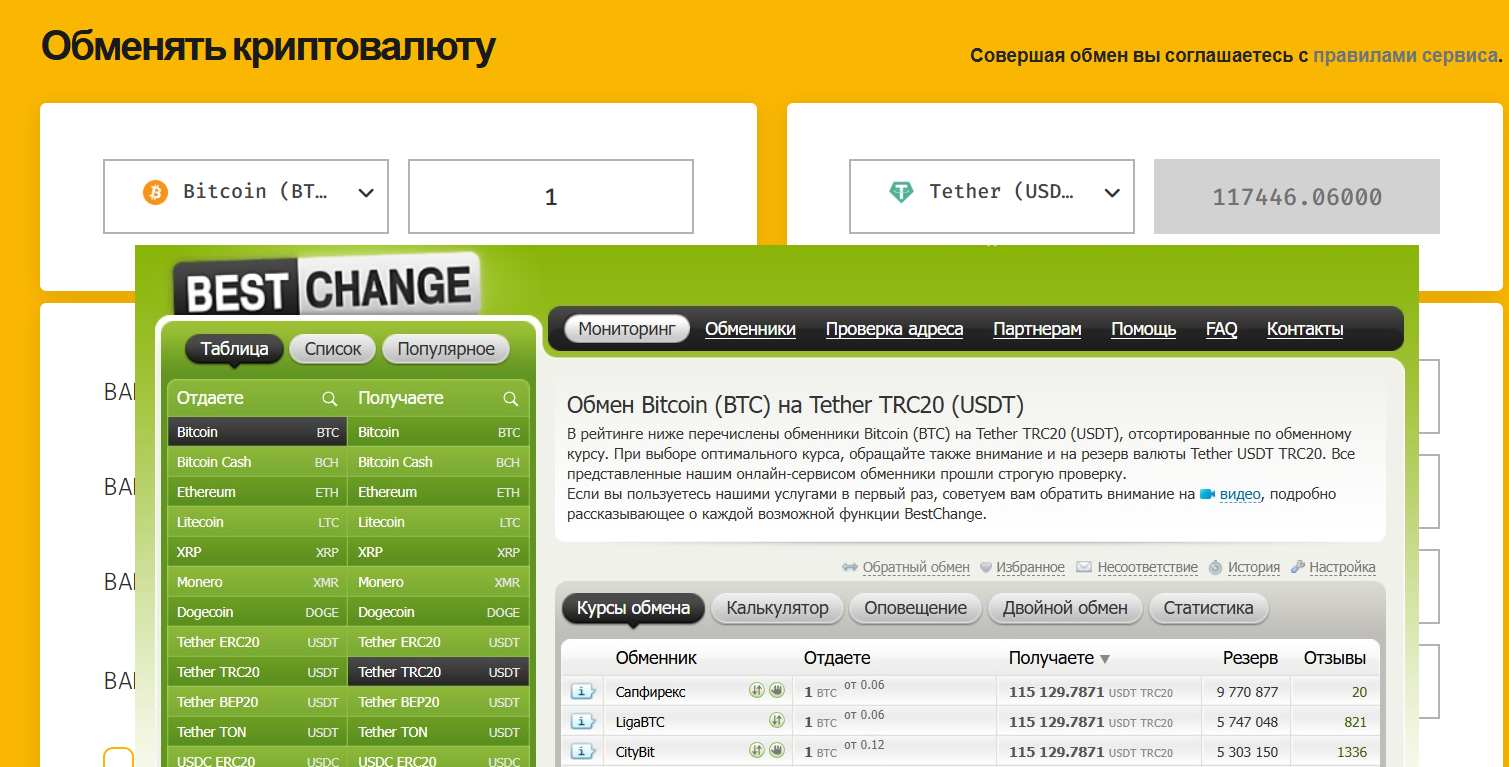This screenshot has width=1509, height=767.
Task: Open FAQ in the top navigation
Action: [x=1221, y=329]
